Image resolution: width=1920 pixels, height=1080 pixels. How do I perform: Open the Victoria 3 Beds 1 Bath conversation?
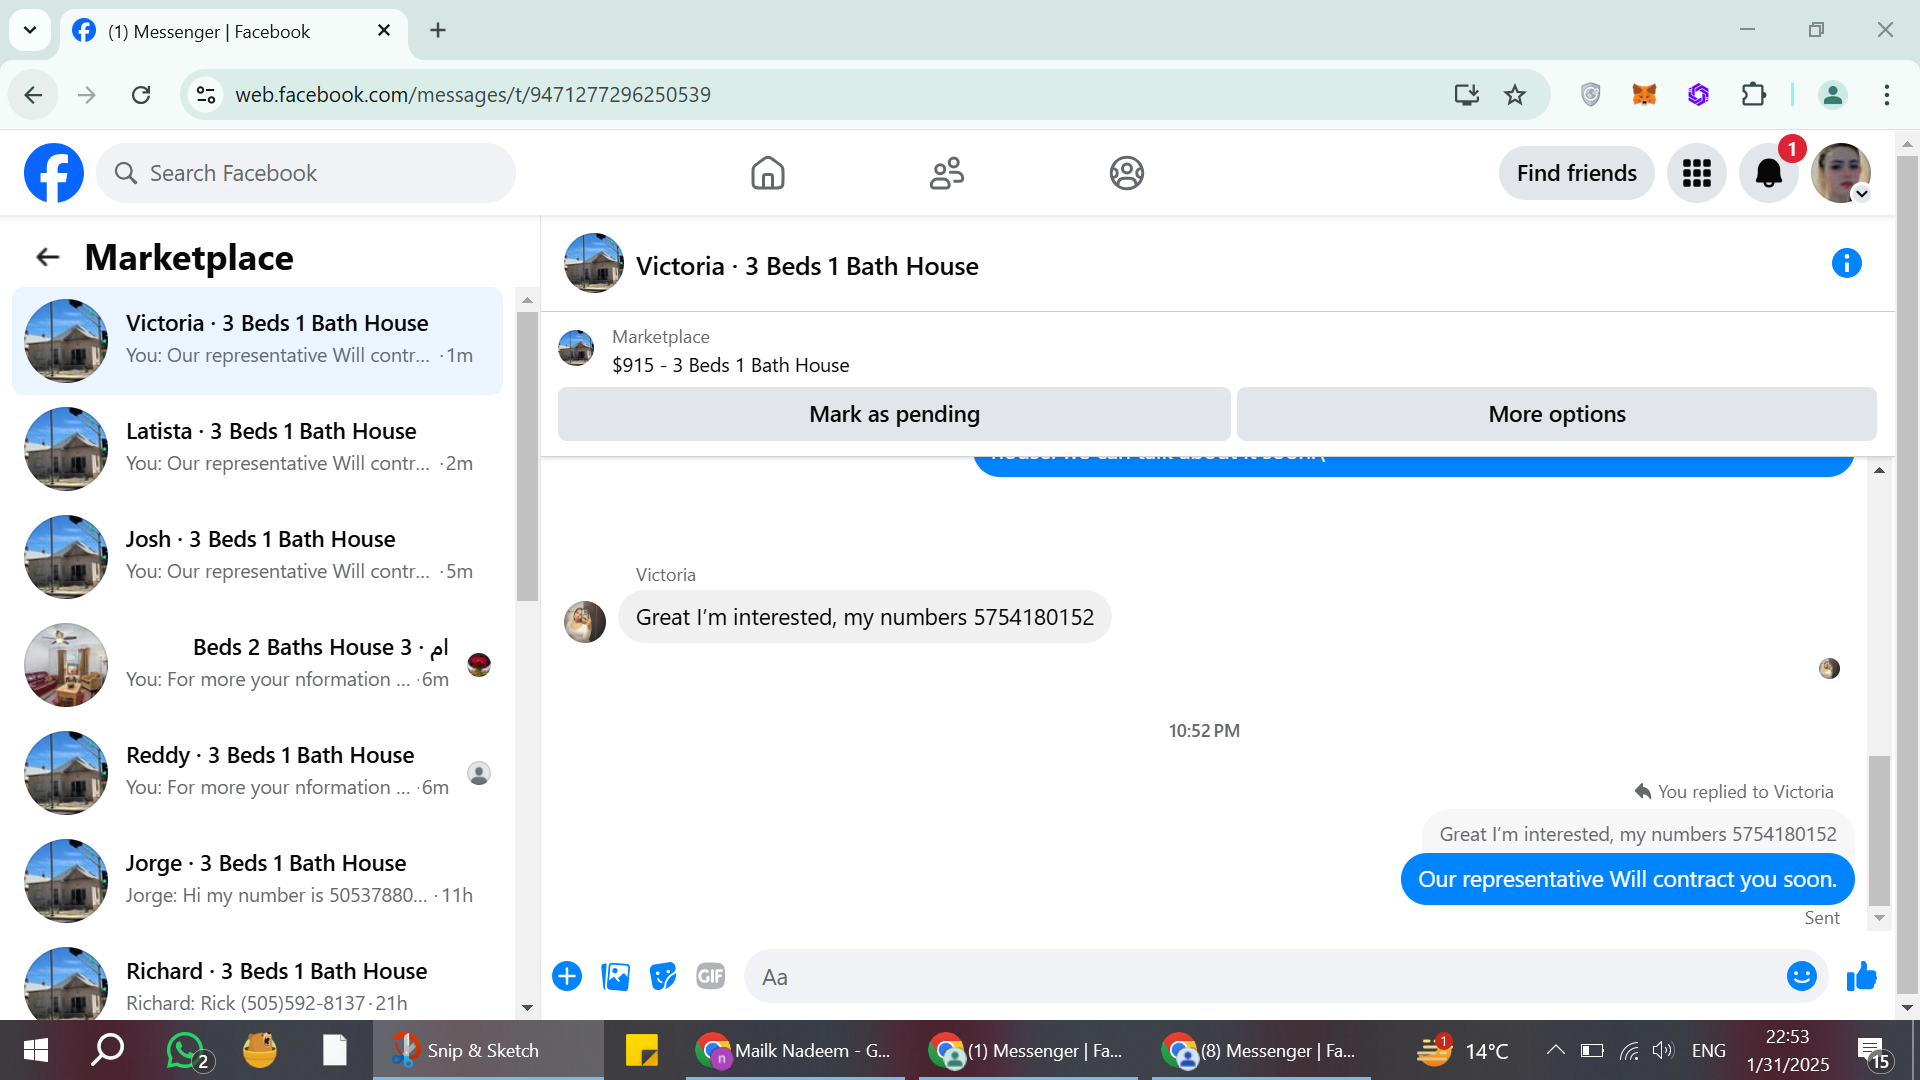(257, 341)
